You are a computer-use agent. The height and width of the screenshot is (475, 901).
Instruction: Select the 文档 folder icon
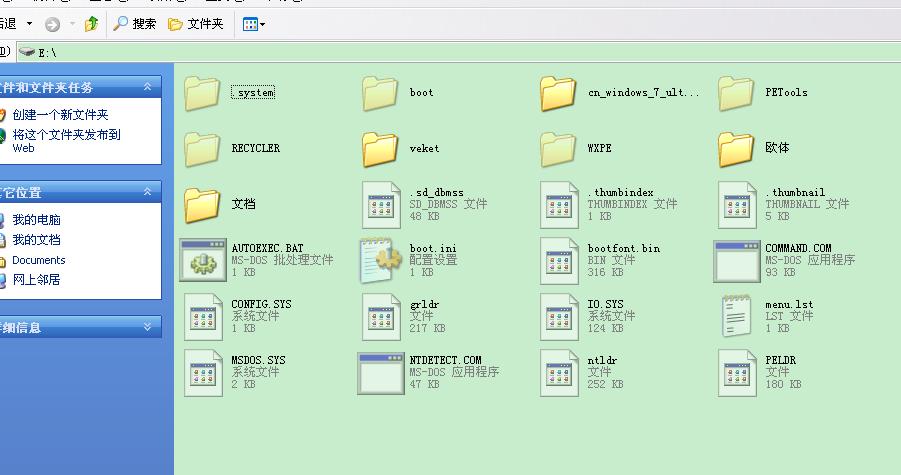[x=202, y=204]
